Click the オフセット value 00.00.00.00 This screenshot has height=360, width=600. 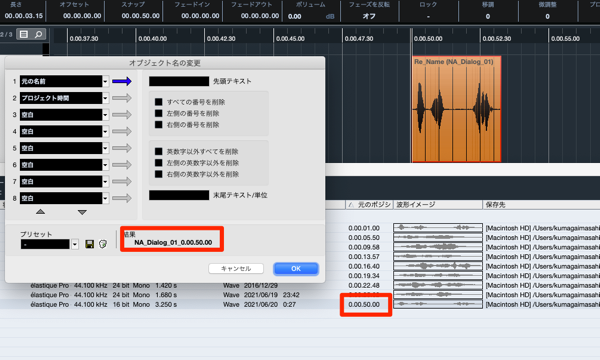click(82, 16)
